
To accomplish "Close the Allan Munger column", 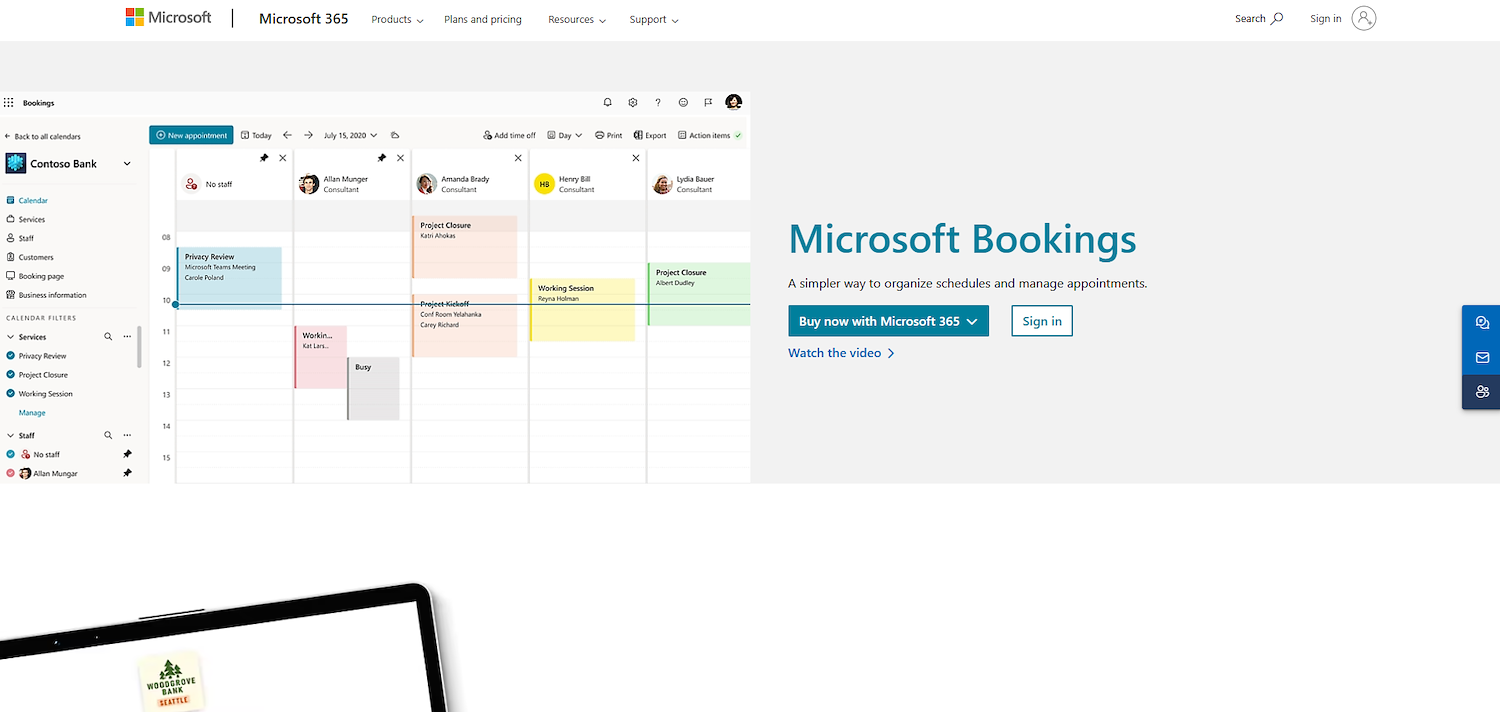I will coord(401,158).
